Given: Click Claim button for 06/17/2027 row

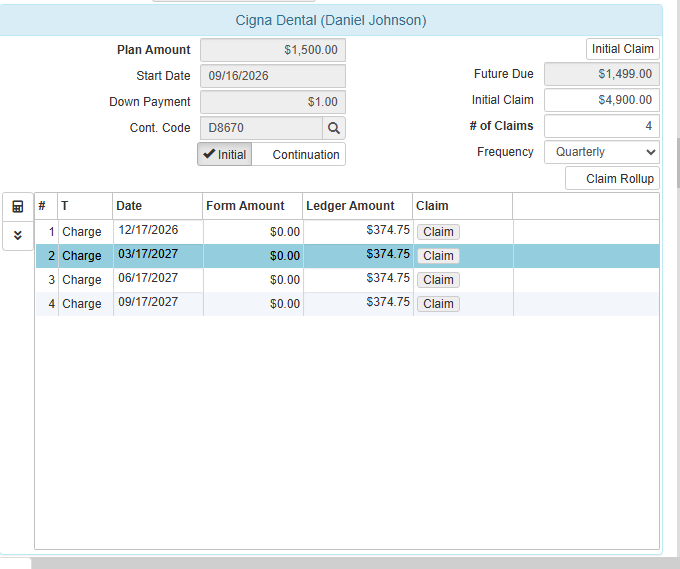Looking at the screenshot, I should point(438,280).
